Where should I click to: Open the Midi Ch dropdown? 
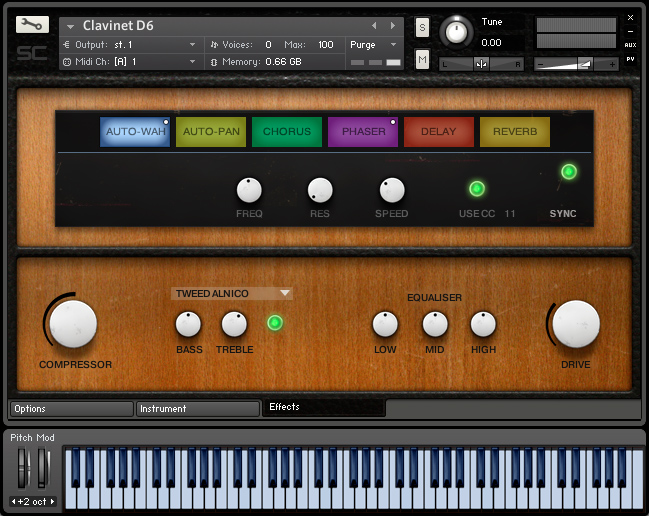coord(130,62)
